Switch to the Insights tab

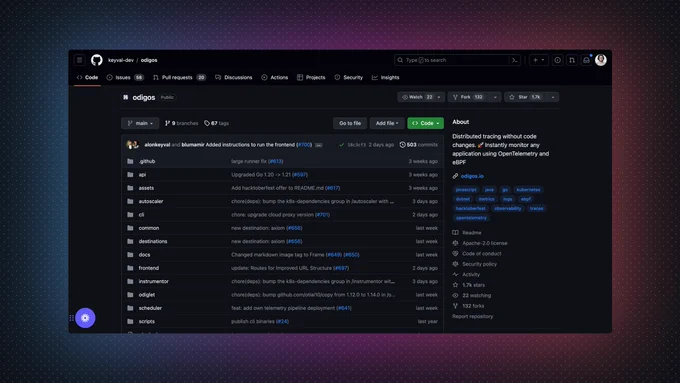[x=386, y=78]
